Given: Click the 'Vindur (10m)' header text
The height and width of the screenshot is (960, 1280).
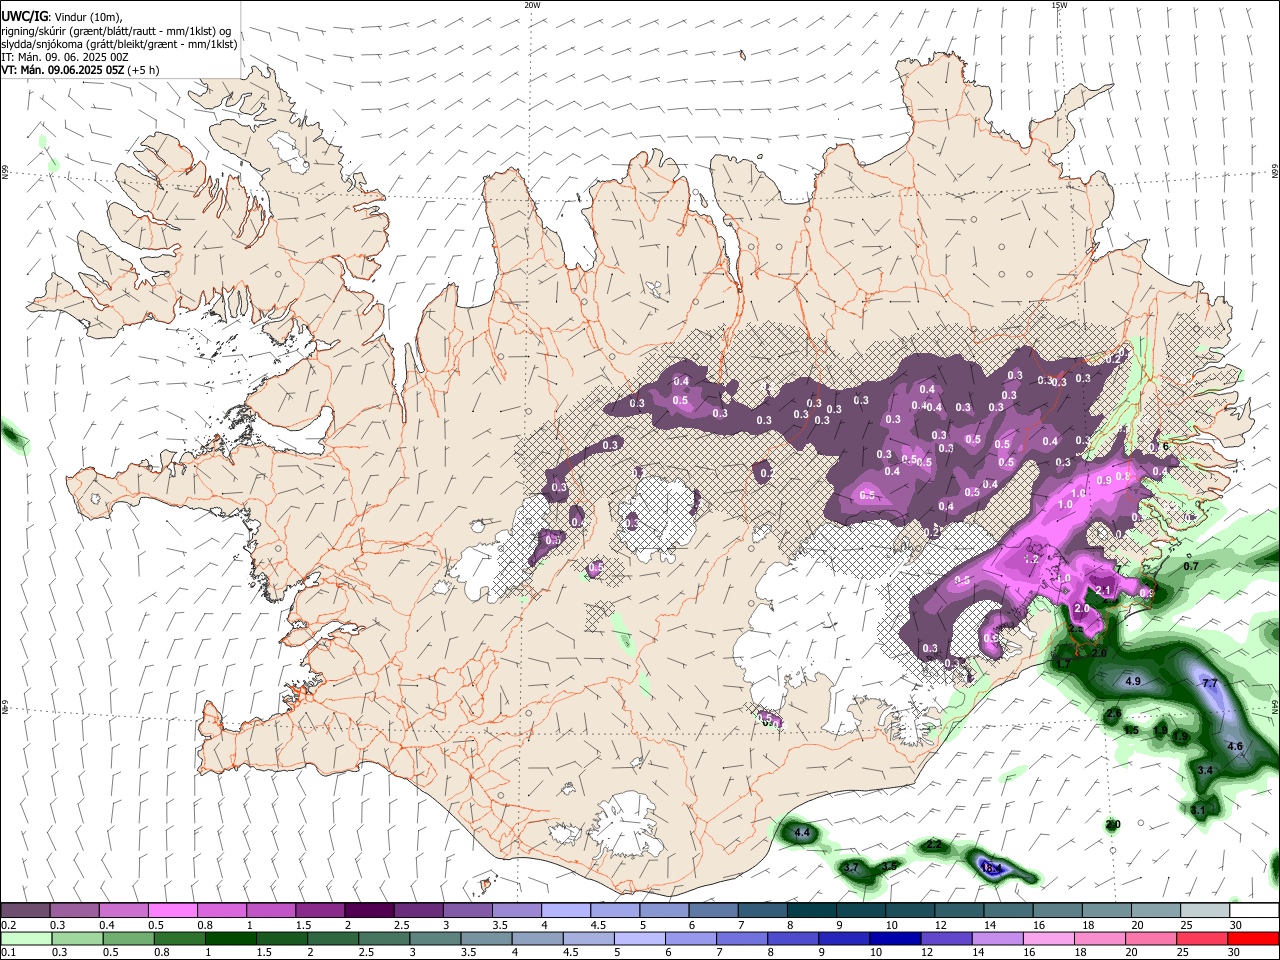Looking at the screenshot, I should coord(88,17).
